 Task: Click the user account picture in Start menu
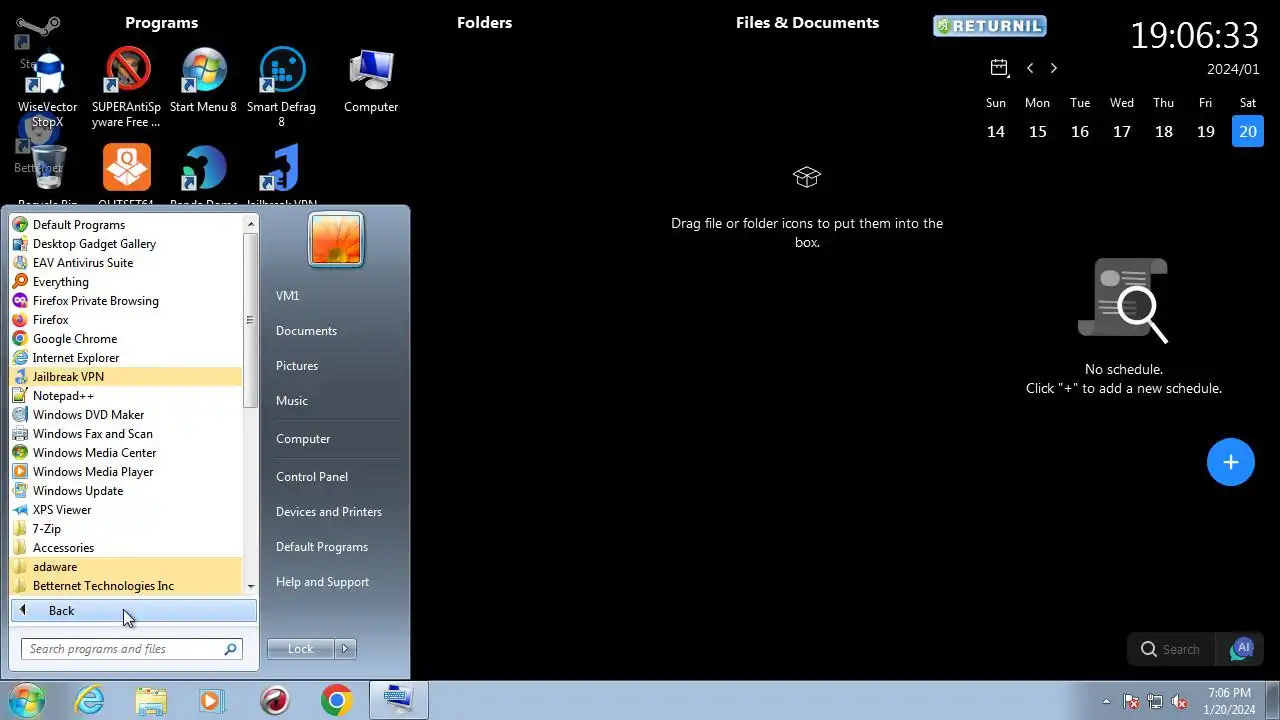(x=336, y=240)
